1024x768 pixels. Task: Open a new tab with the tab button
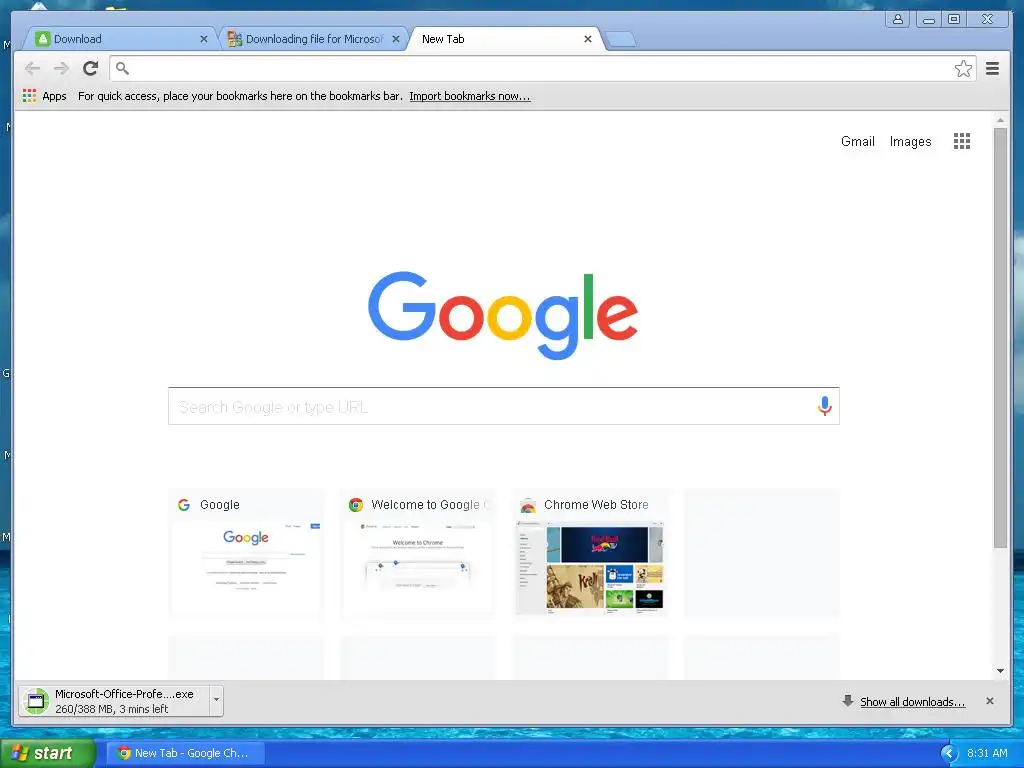tap(620, 40)
